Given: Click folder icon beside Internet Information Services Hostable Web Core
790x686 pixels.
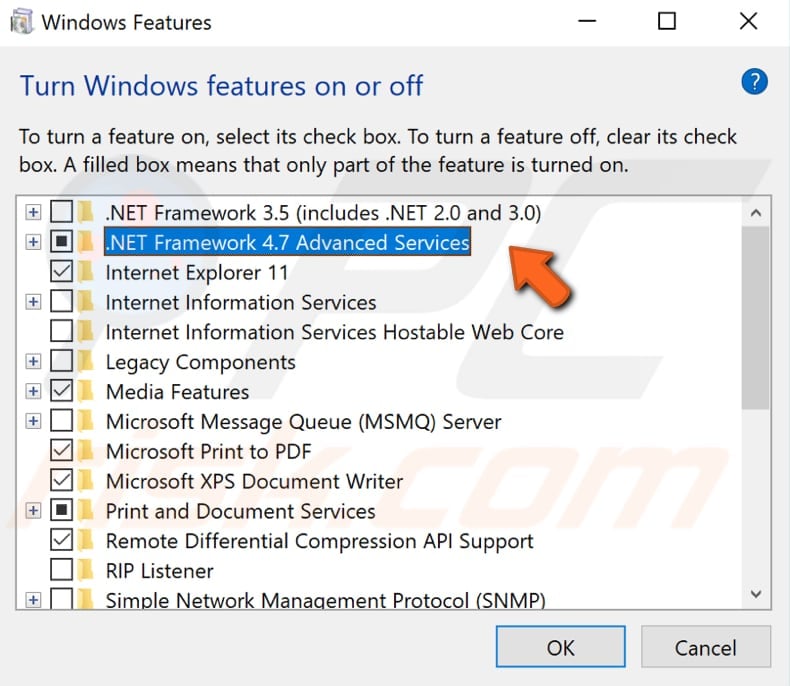Looking at the screenshot, I should (87, 331).
